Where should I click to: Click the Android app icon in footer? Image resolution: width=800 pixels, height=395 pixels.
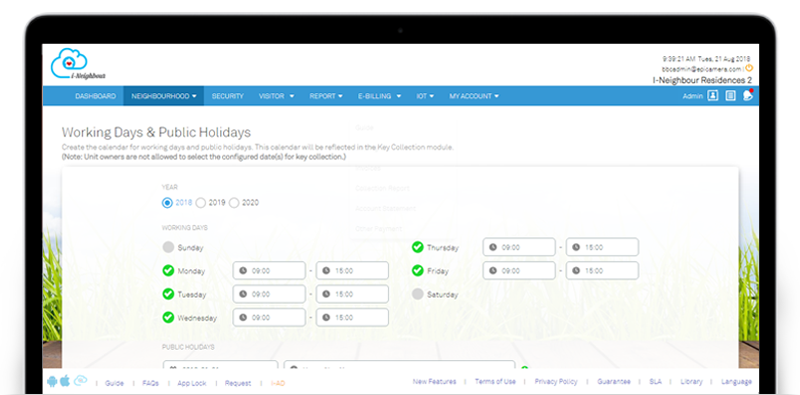(x=52, y=381)
